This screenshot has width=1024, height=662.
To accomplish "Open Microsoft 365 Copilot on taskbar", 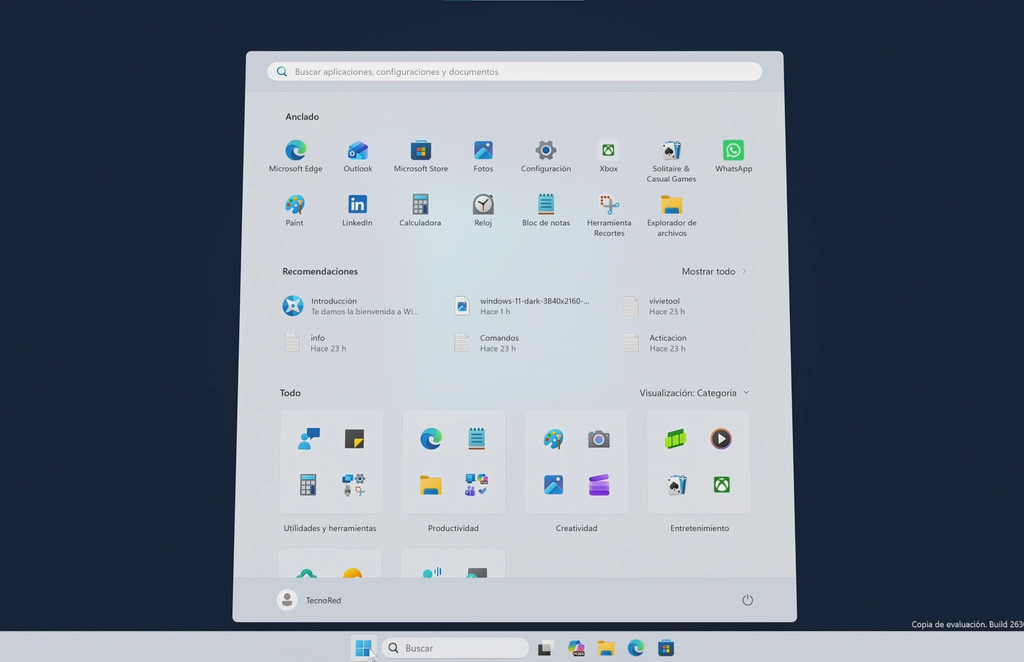I will click(576, 648).
